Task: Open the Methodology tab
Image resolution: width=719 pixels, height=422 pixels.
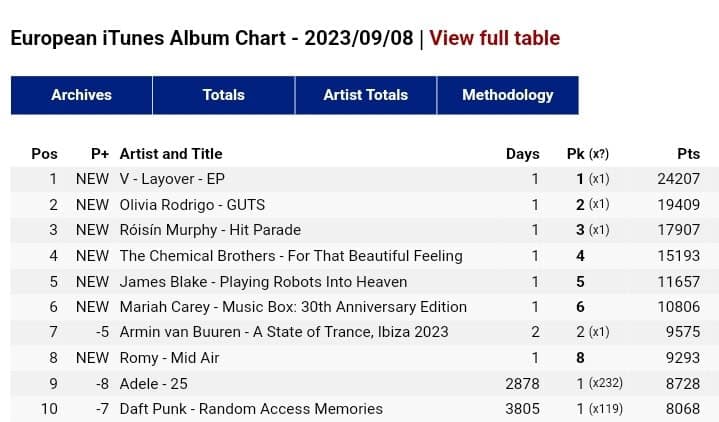Action: click(x=507, y=95)
